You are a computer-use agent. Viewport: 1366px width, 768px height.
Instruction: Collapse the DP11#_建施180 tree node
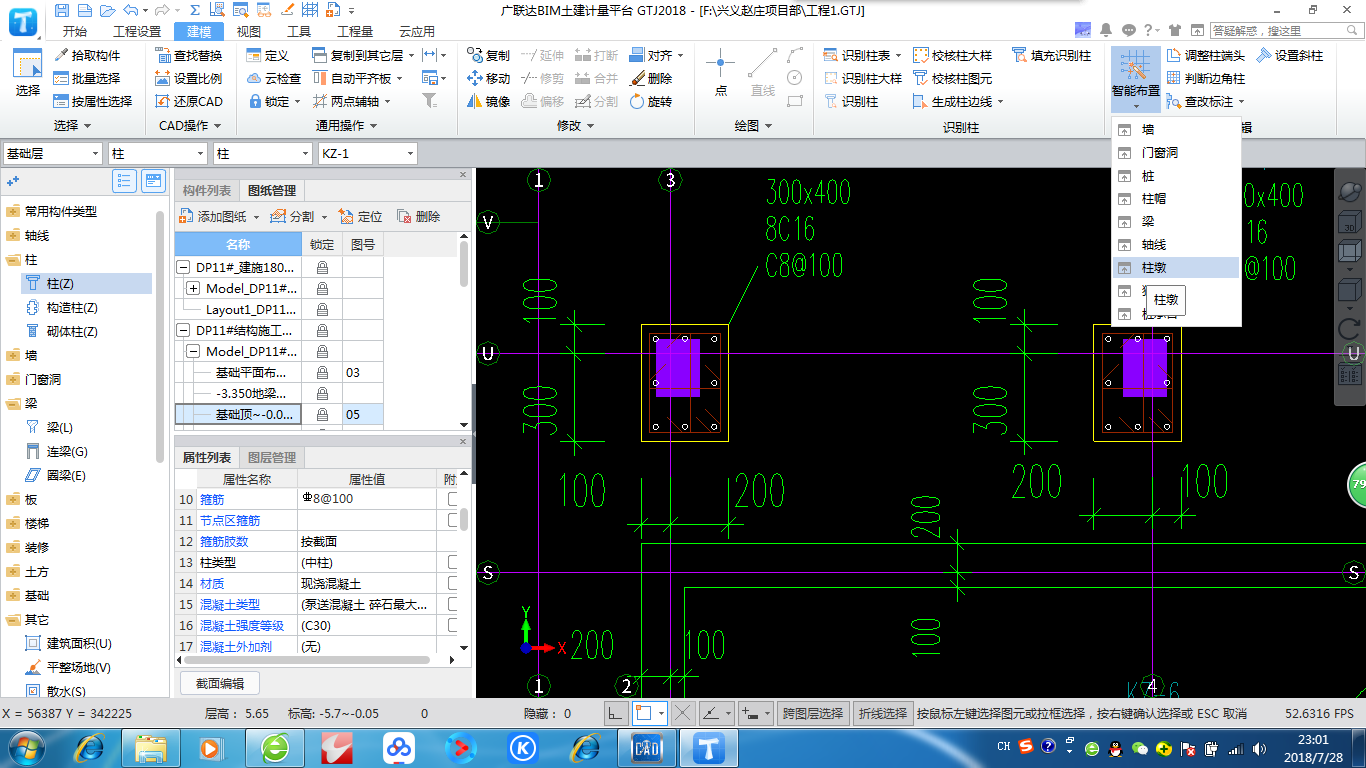183,268
